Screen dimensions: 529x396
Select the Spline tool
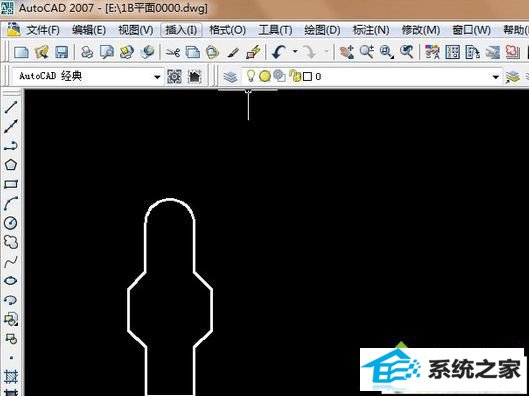pos(11,261)
